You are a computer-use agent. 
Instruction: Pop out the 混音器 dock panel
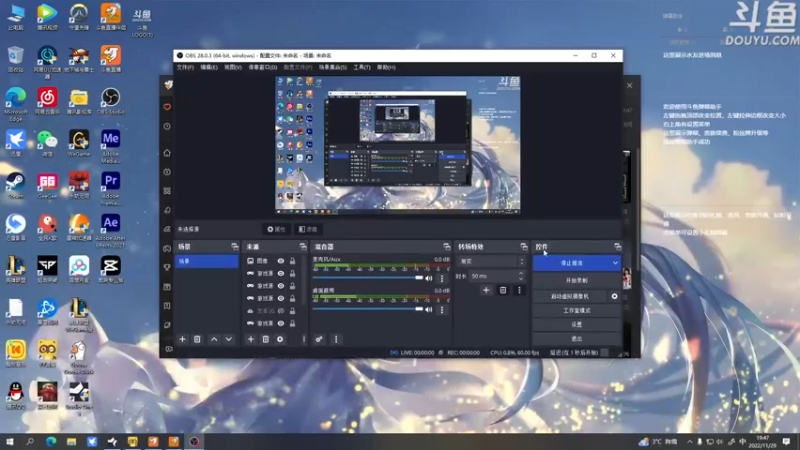point(446,246)
